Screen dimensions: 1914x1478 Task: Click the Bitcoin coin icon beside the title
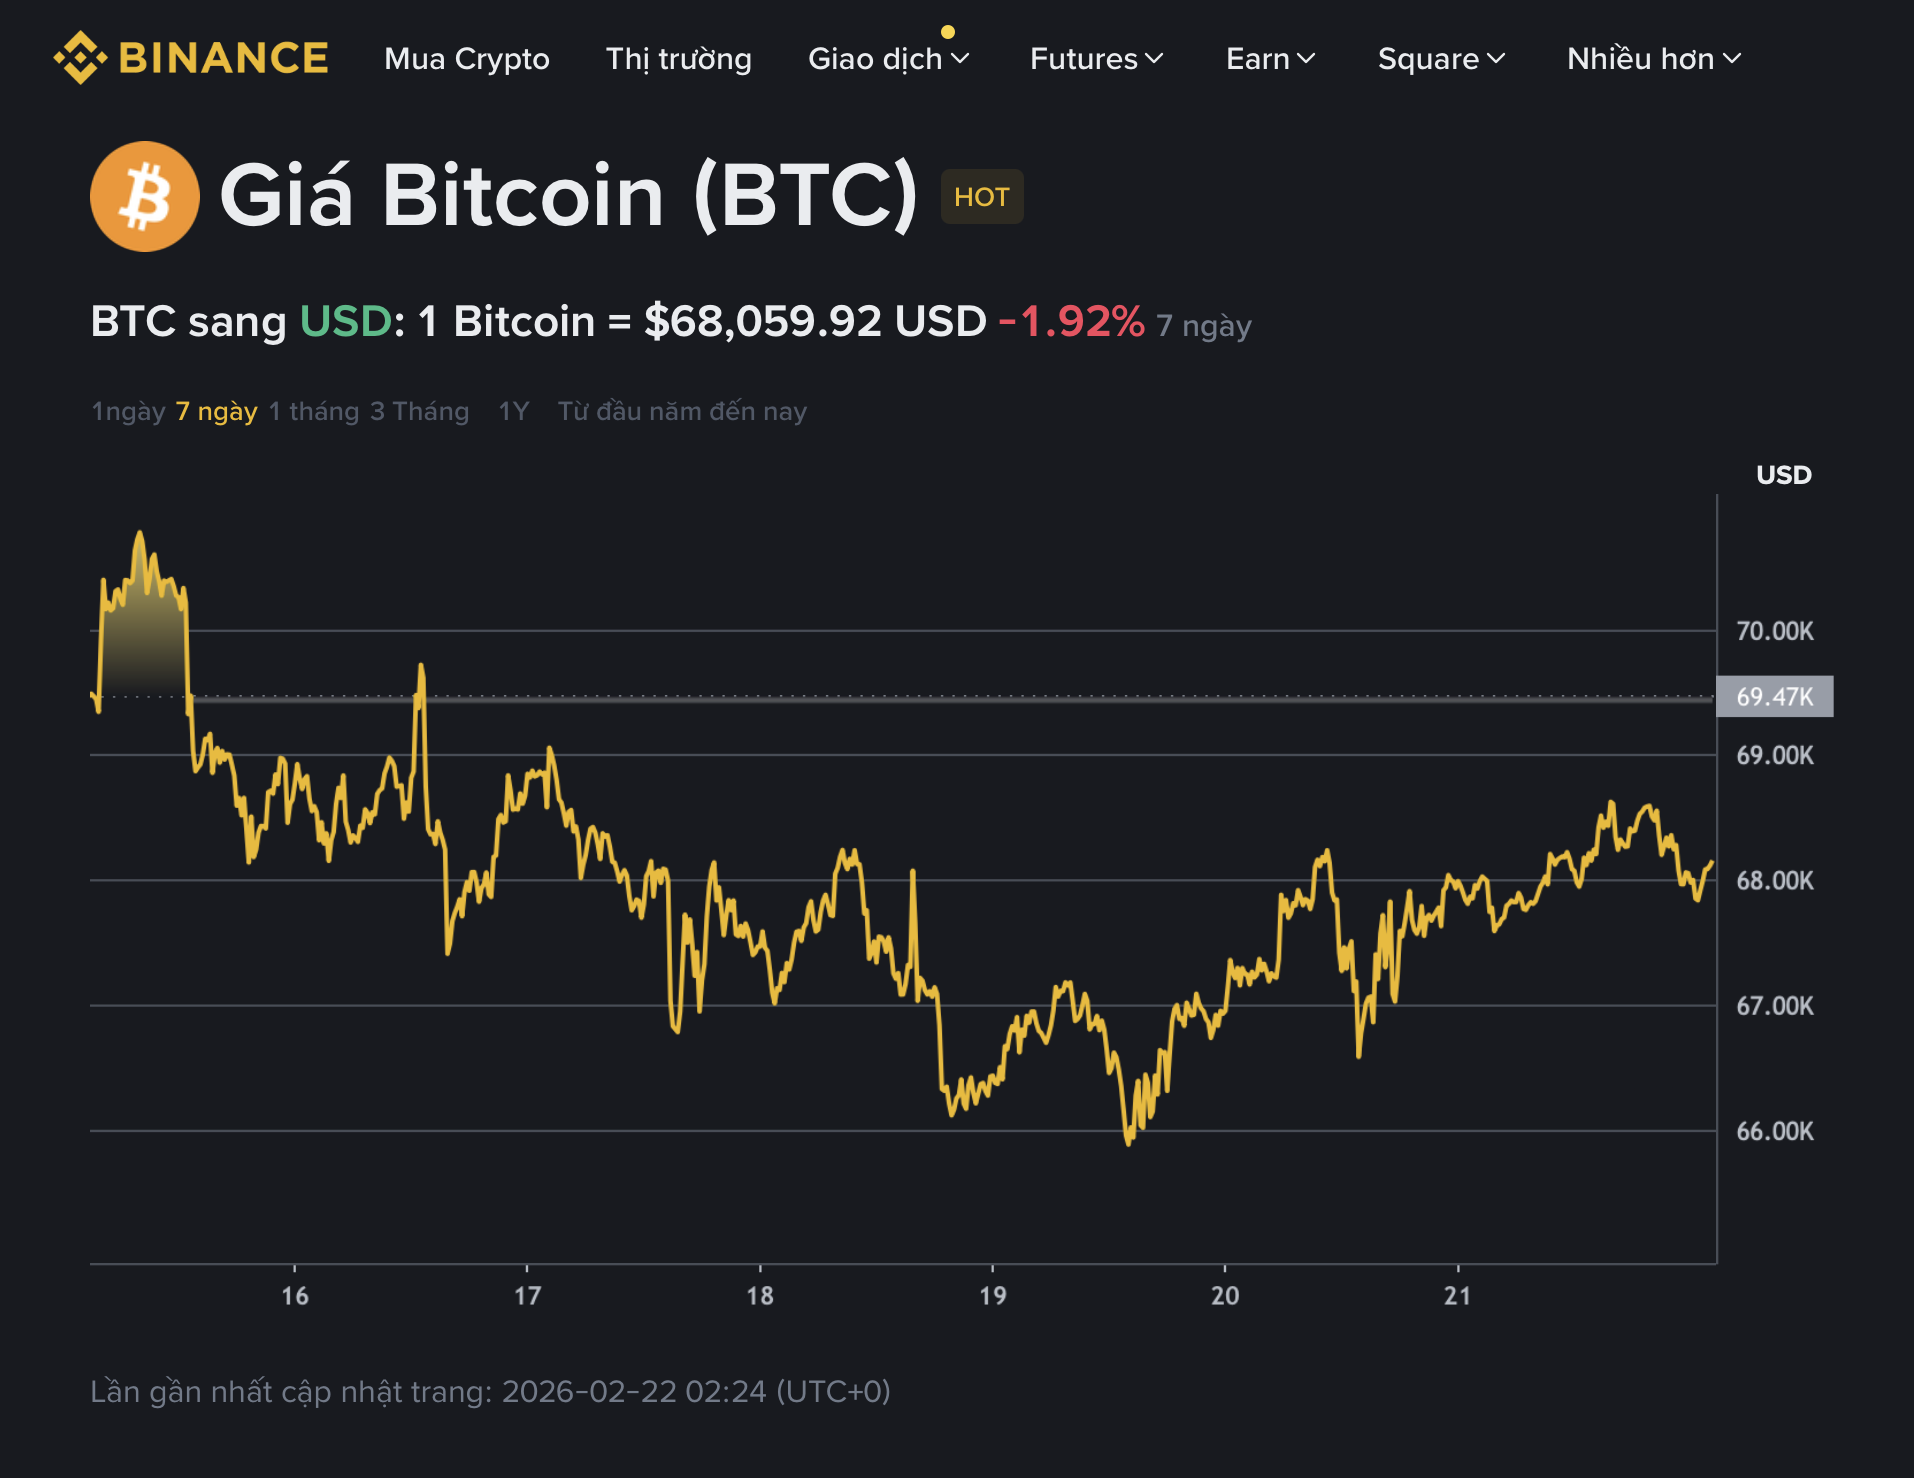coord(145,196)
